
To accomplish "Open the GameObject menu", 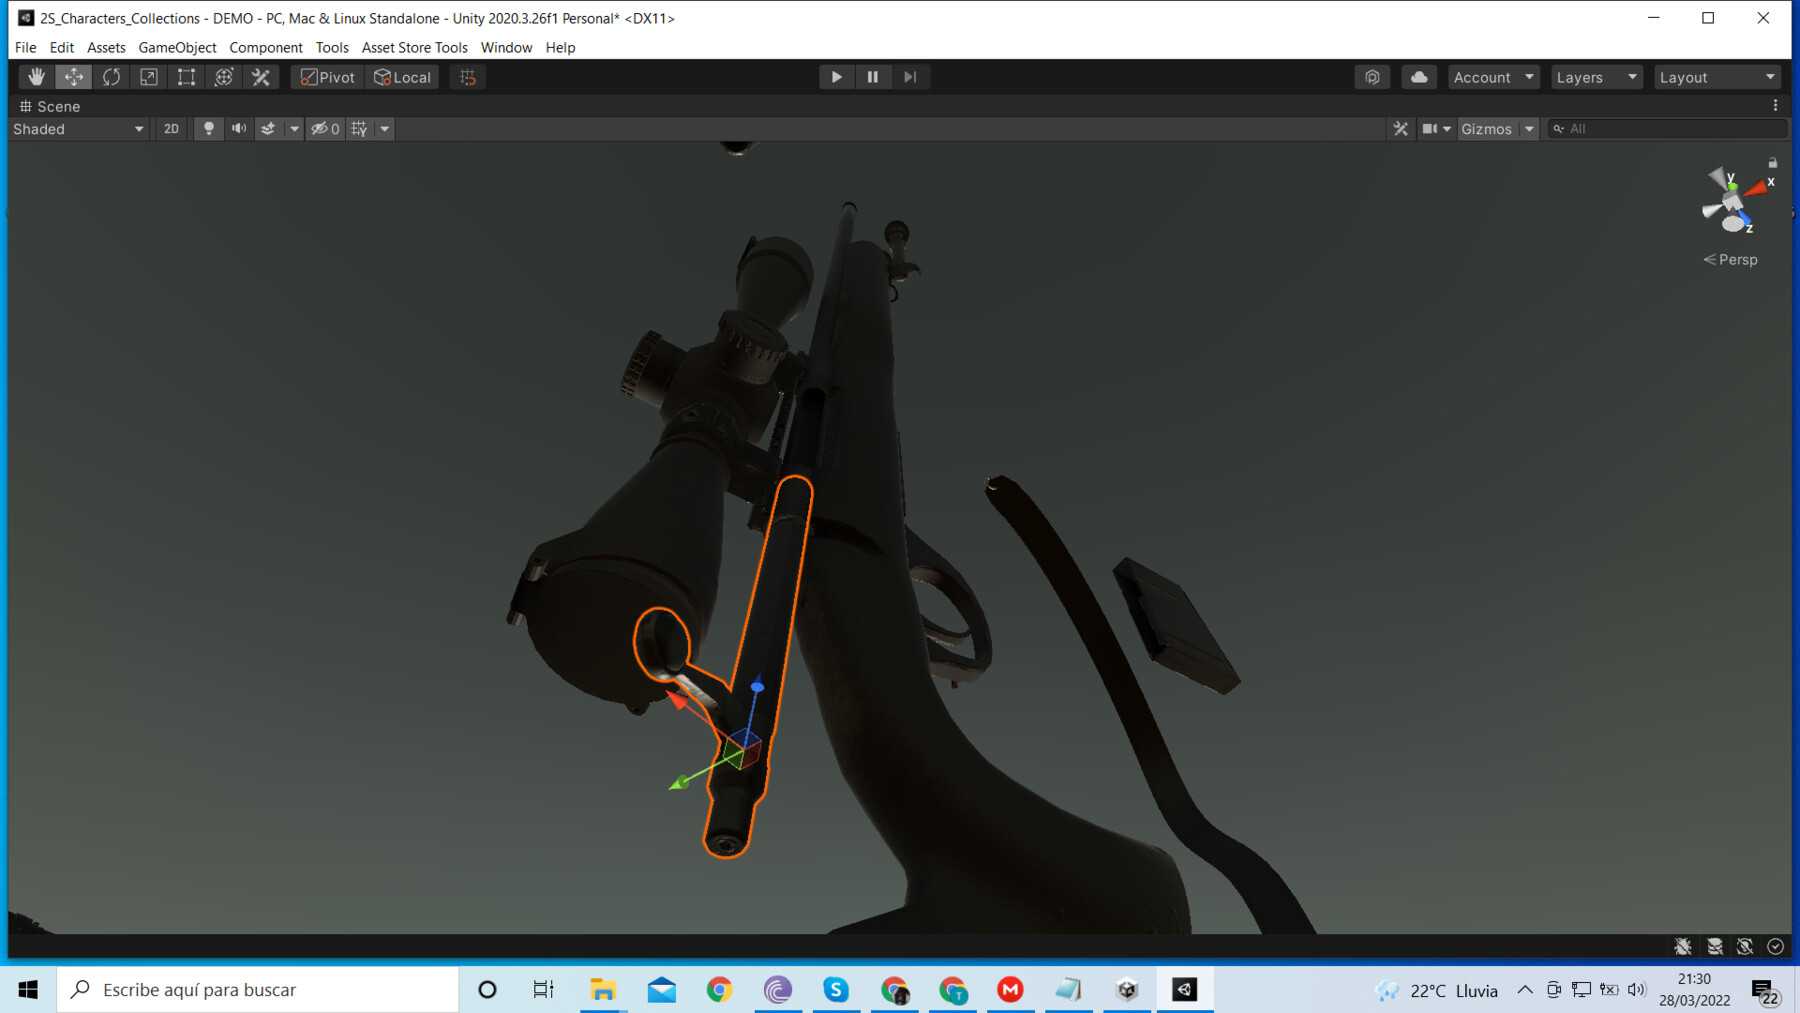I will (x=177, y=47).
